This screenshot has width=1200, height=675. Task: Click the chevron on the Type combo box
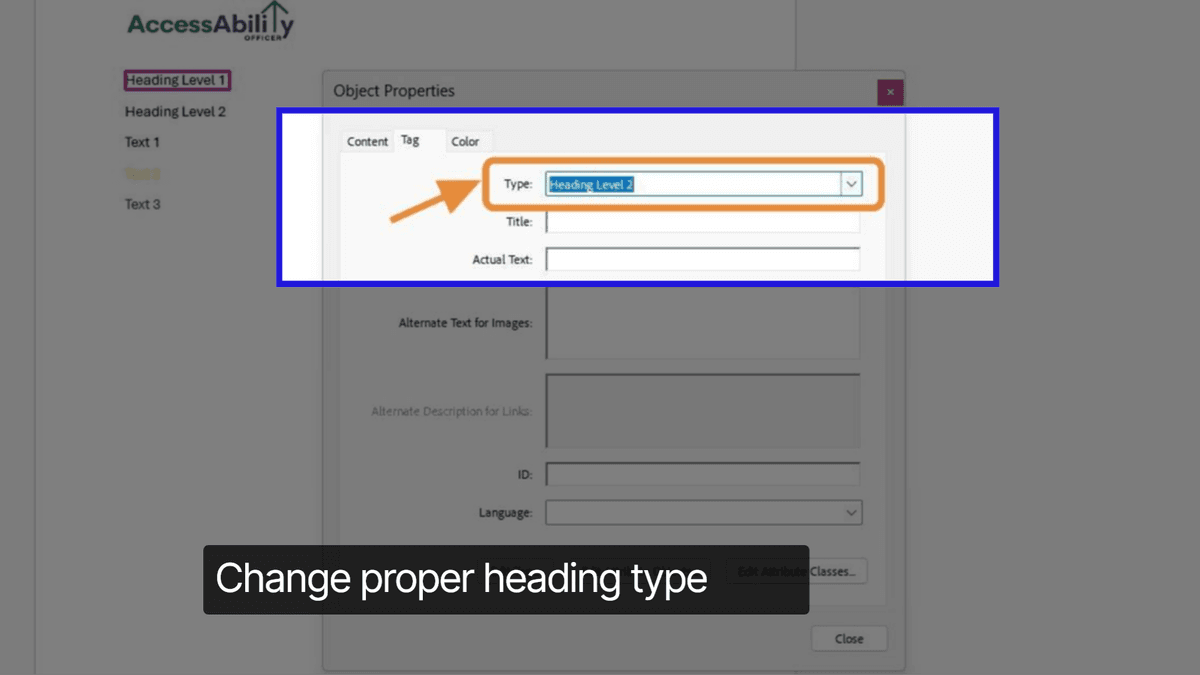coord(851,184)
